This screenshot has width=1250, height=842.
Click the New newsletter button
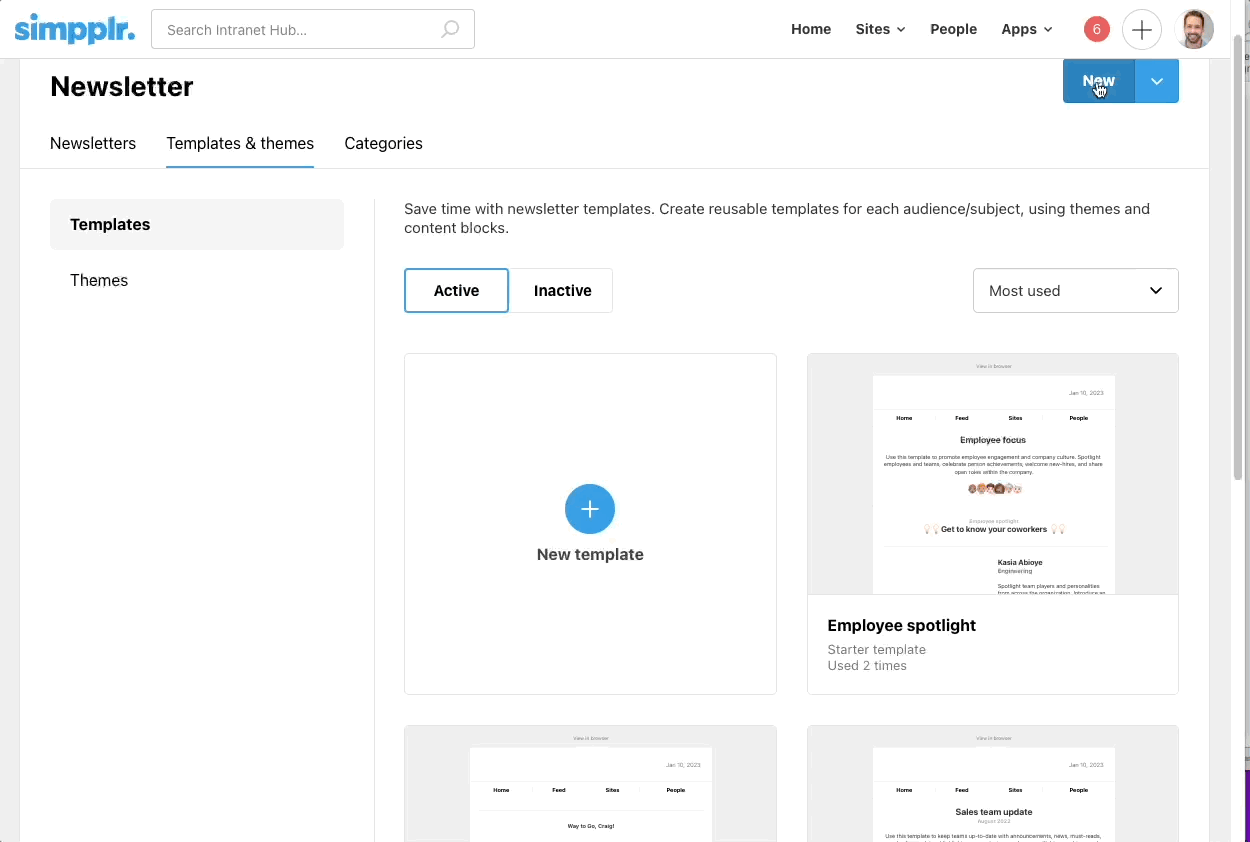click(1098, 81)
